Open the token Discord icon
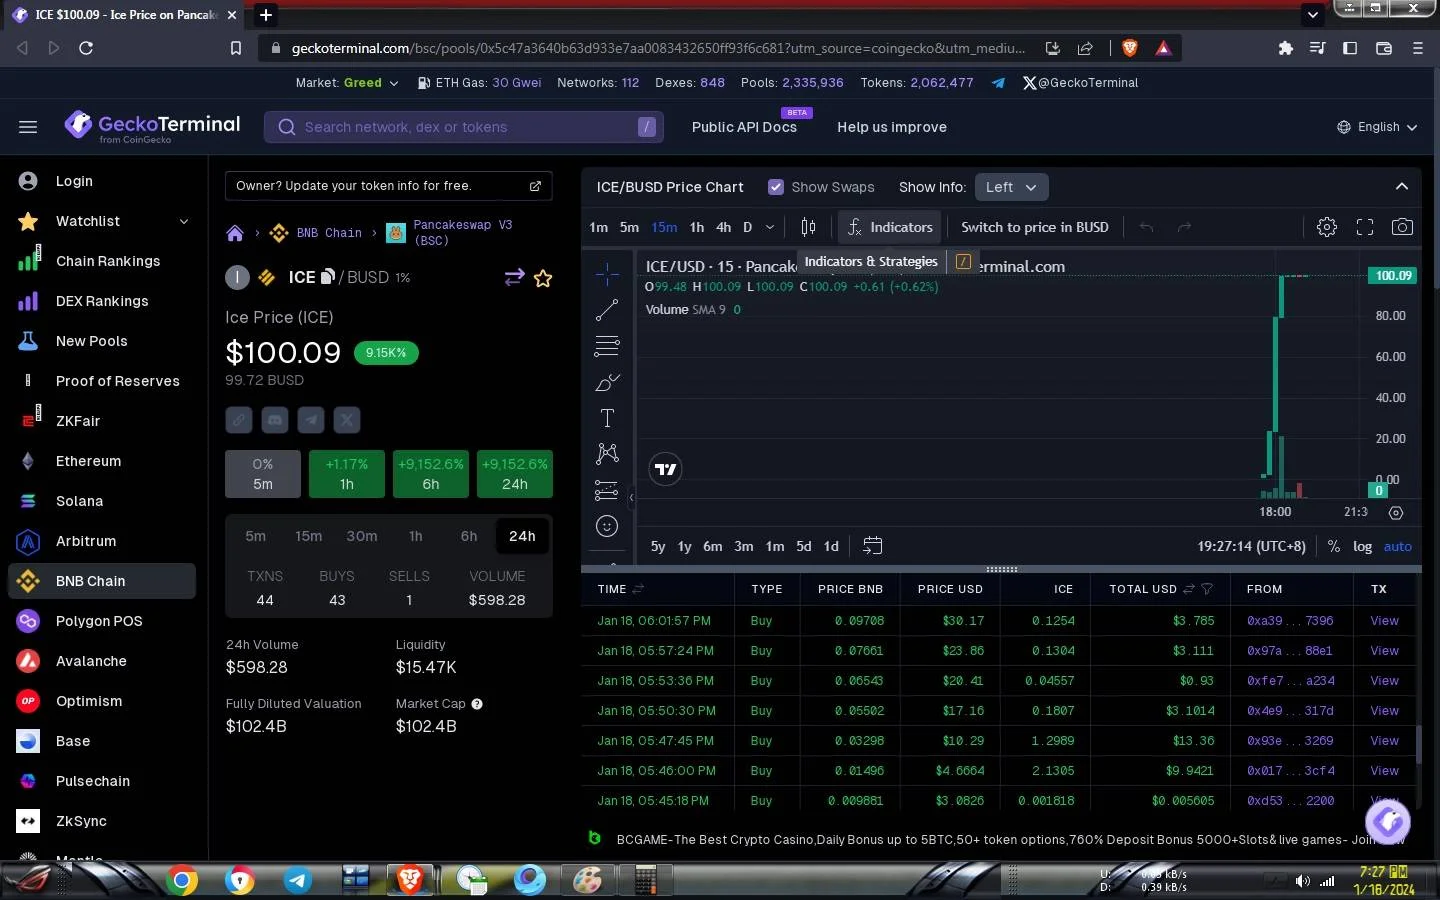Screen dimensions: 1440x900 pyautogui.click(x=275, y=420)
